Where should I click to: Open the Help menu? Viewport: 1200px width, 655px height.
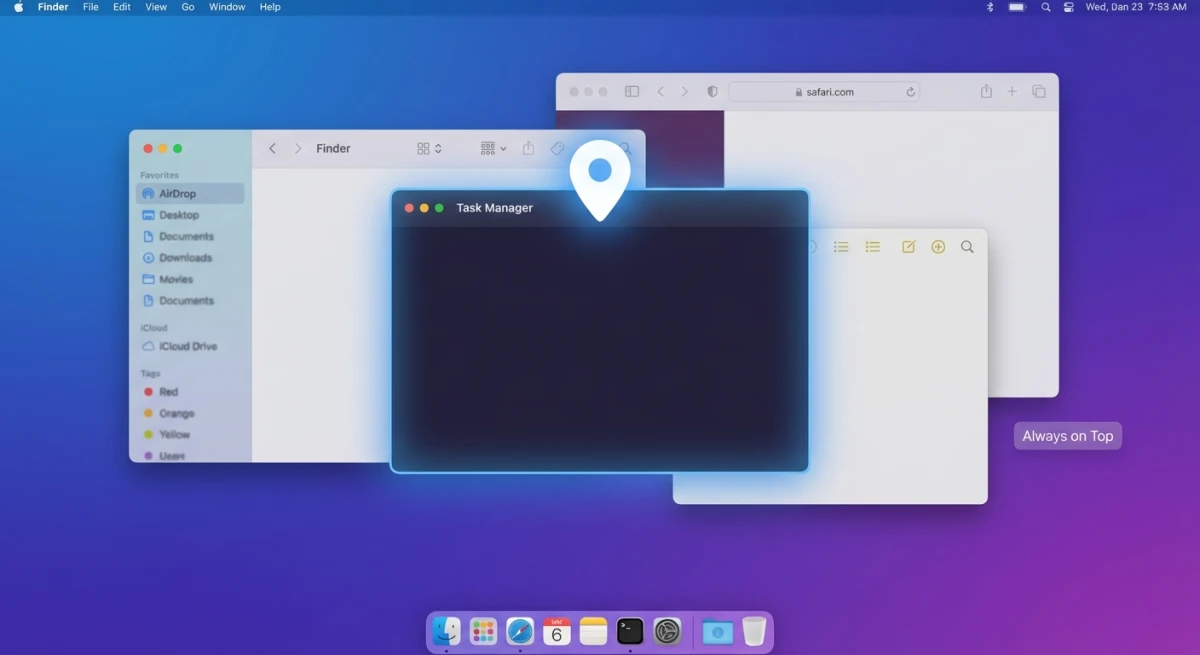click(270, 7)
